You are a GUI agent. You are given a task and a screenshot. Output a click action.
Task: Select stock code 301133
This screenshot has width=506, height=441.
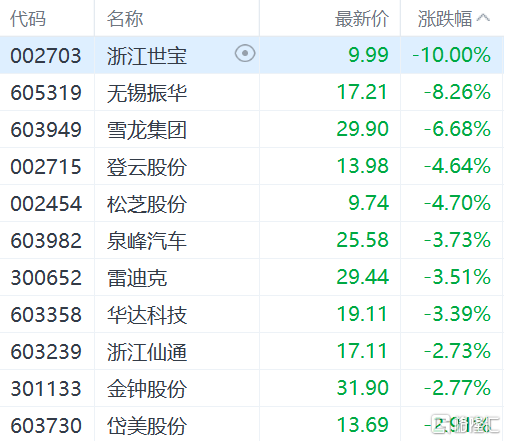click(x=46, y=388)
